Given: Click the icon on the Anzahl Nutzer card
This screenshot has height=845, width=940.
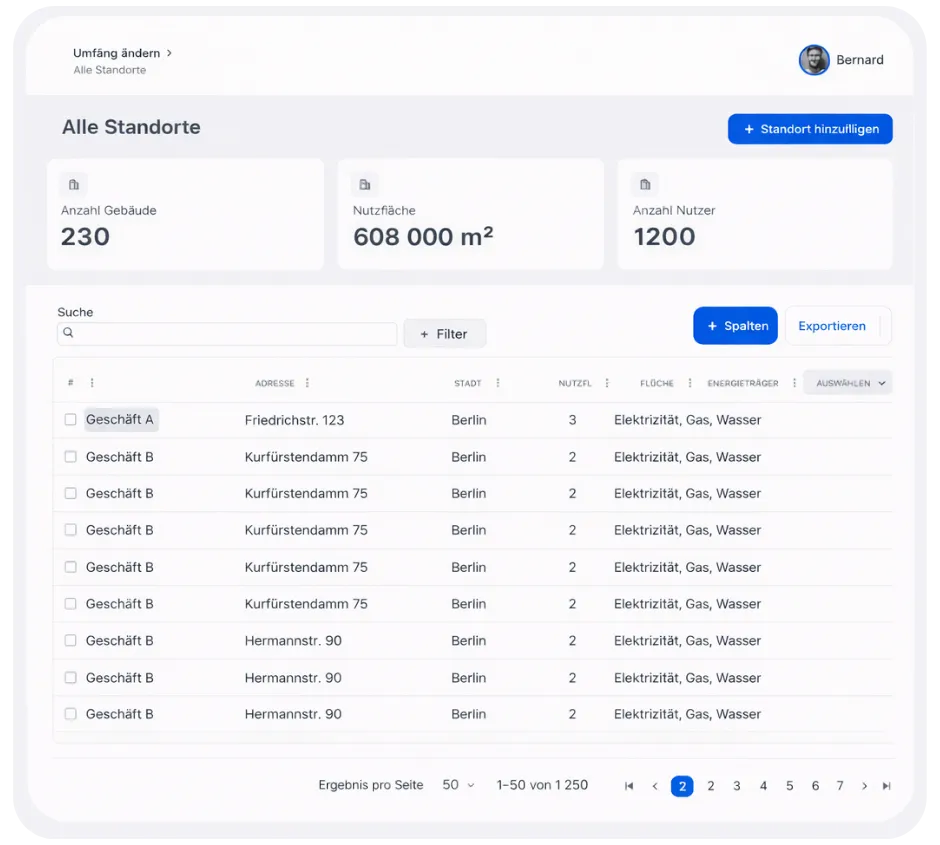Looking at the screenshot, I should pos(645,184).
